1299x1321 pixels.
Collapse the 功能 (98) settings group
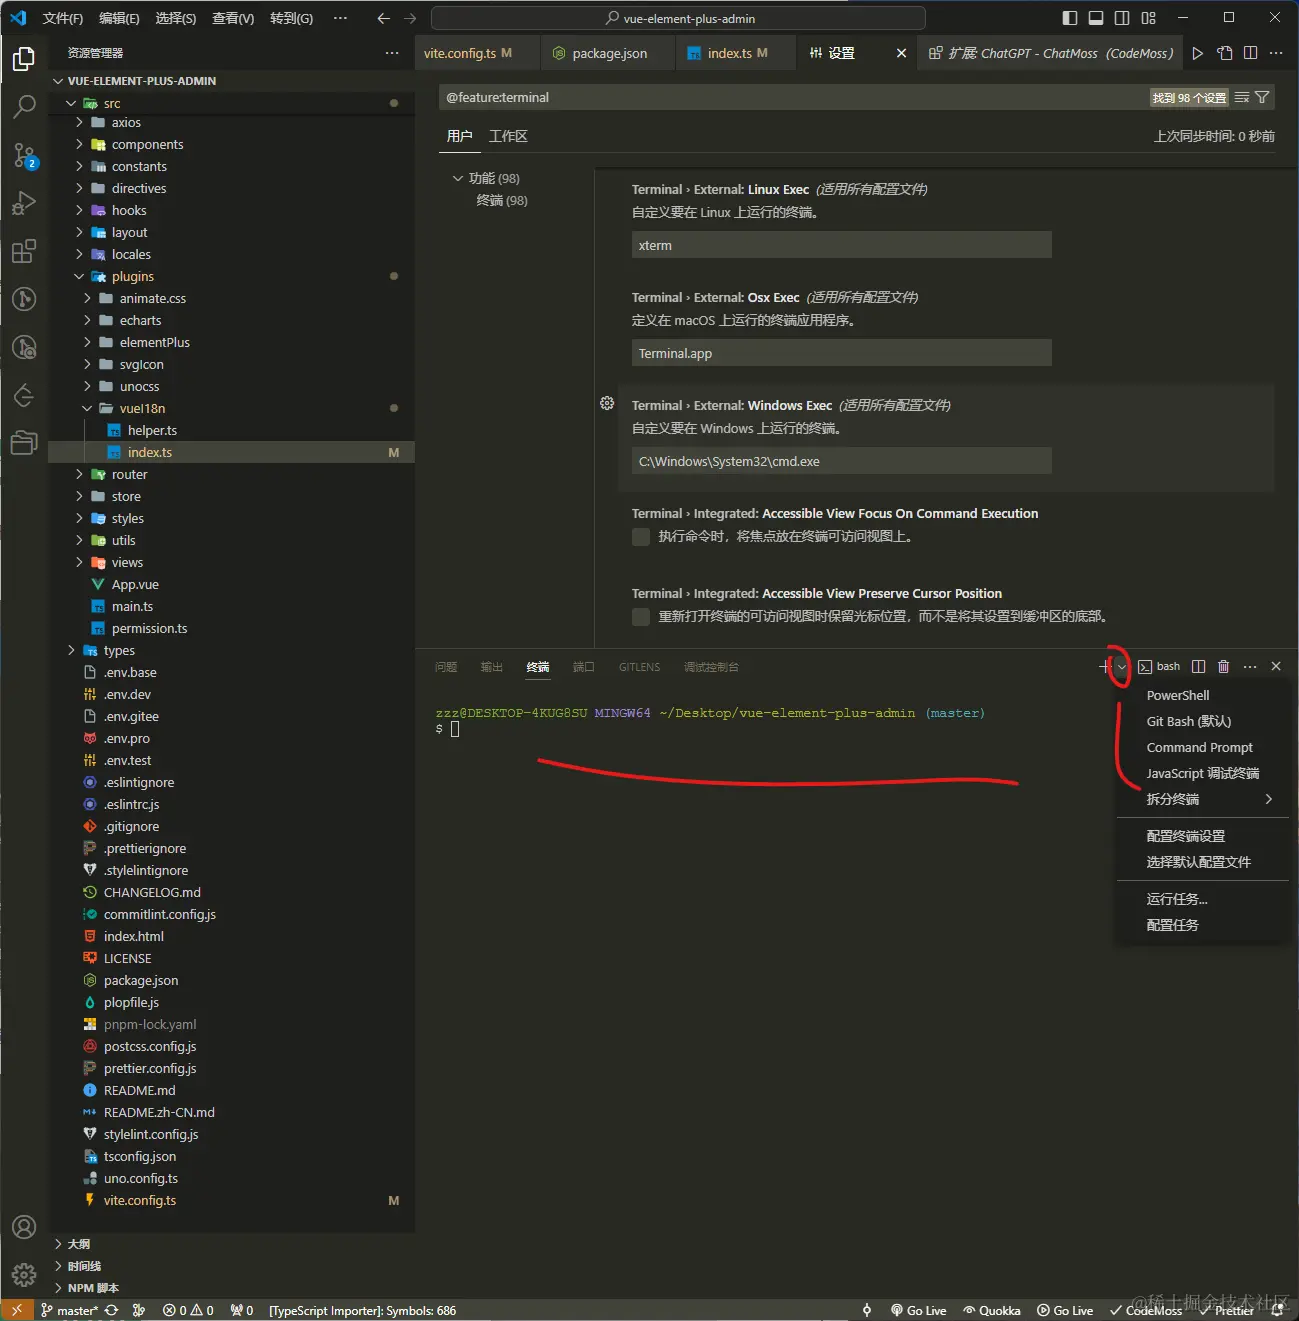[x=458, y=178]
